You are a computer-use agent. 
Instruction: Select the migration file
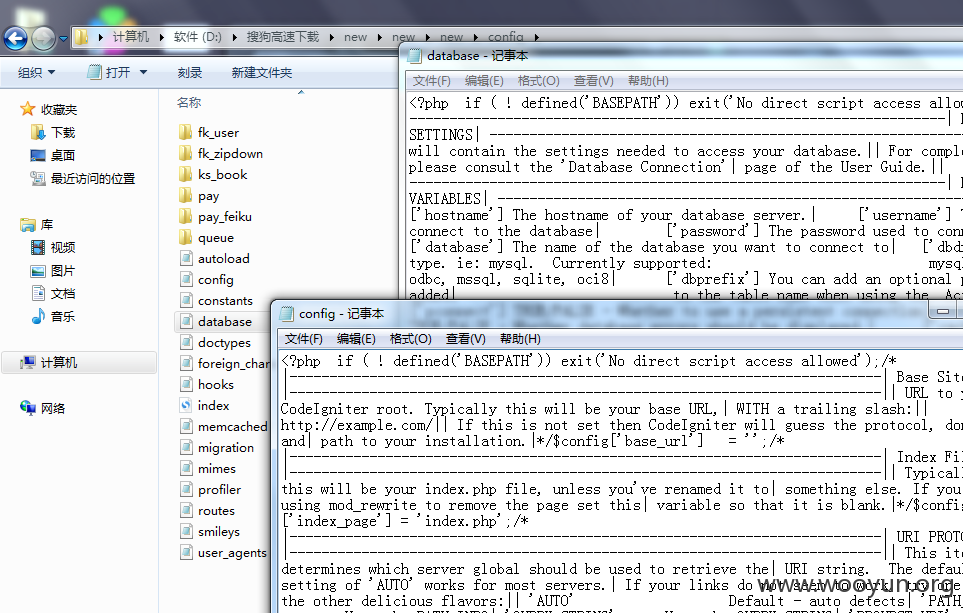pos(217,447)
